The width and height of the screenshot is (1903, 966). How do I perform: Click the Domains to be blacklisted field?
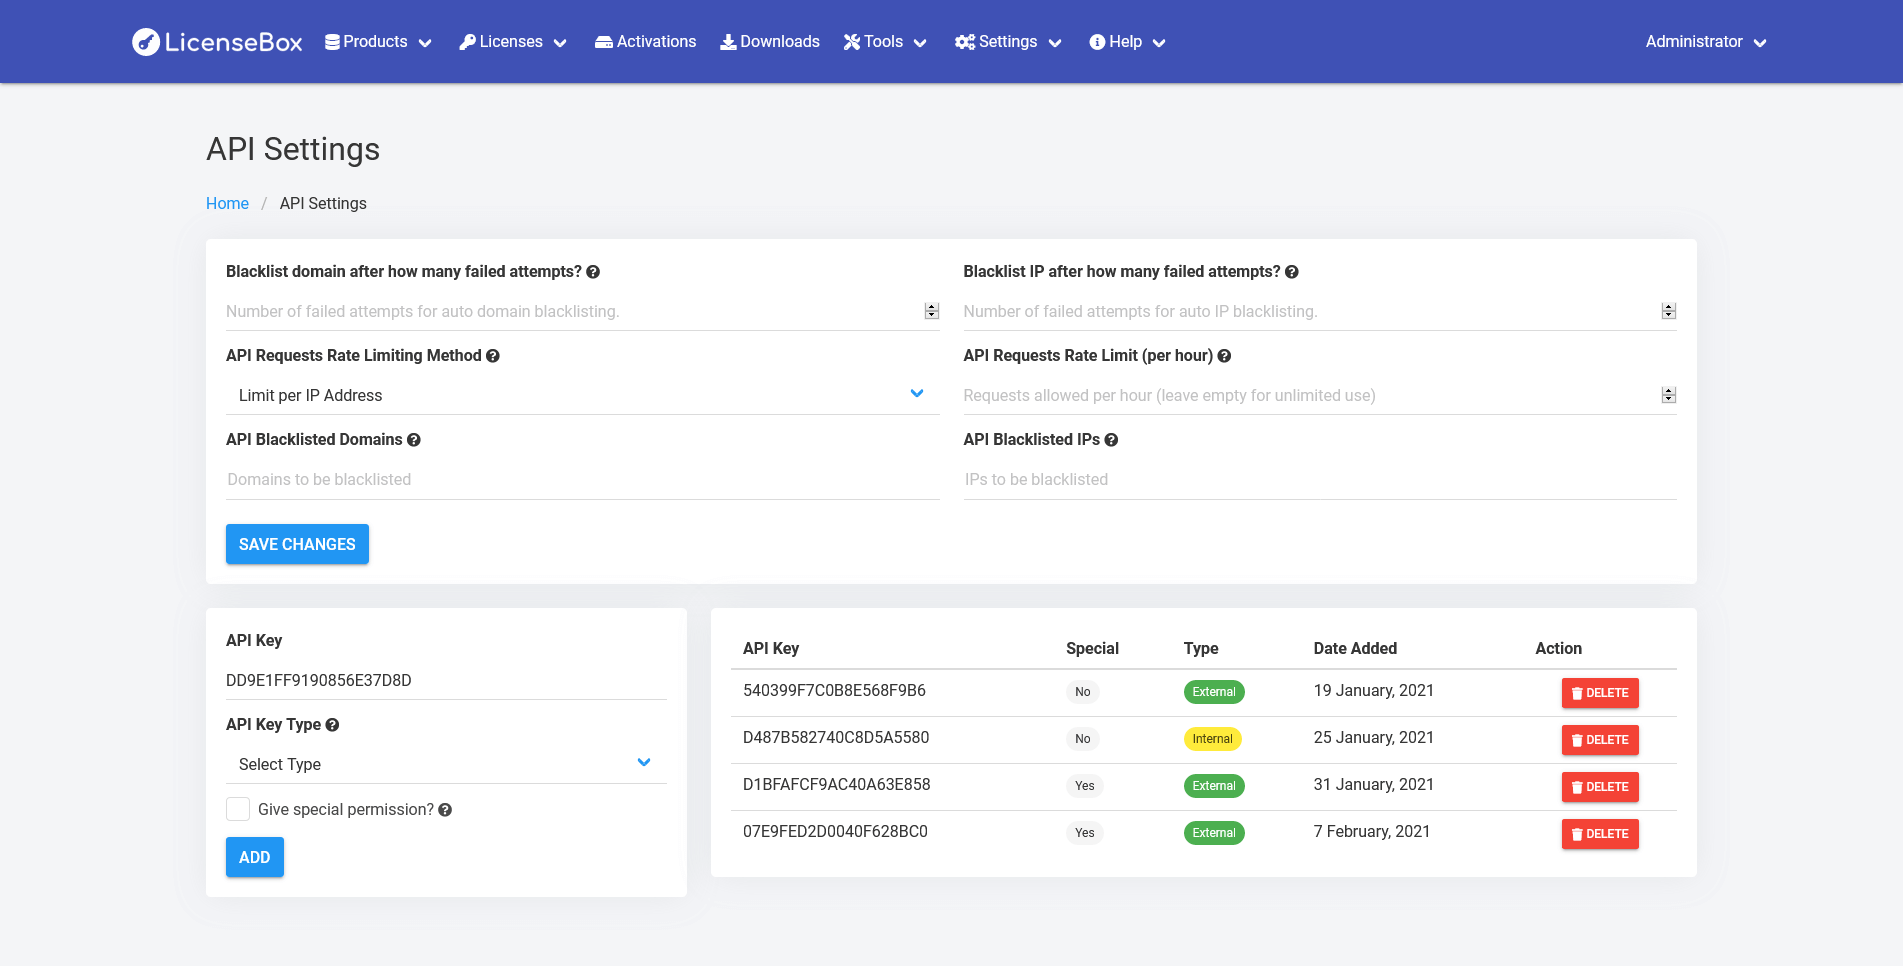coord(582,480)
